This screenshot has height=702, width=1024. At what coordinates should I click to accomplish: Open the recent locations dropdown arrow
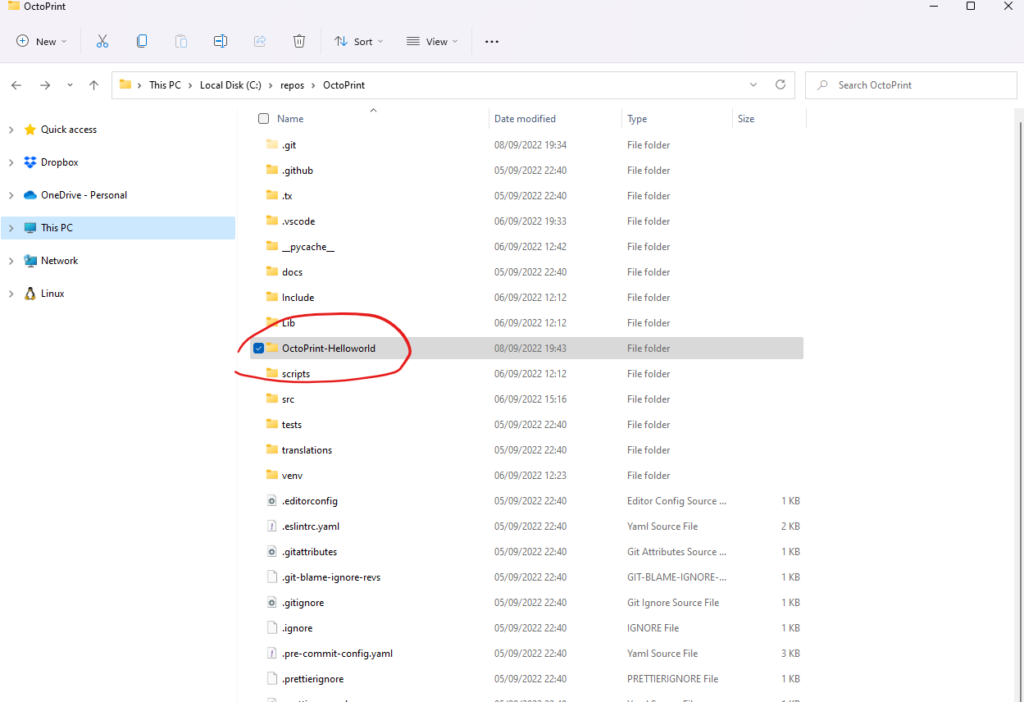[70, 85]
